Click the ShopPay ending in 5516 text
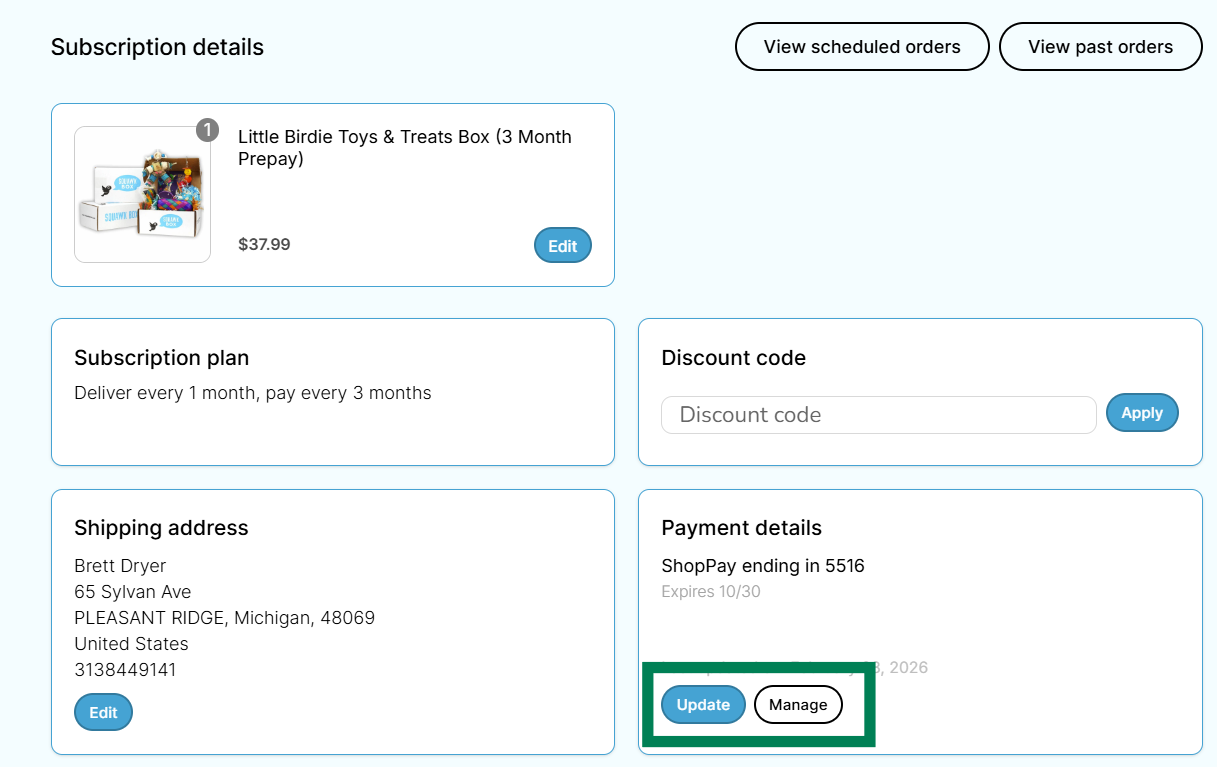 pos(762,566)
